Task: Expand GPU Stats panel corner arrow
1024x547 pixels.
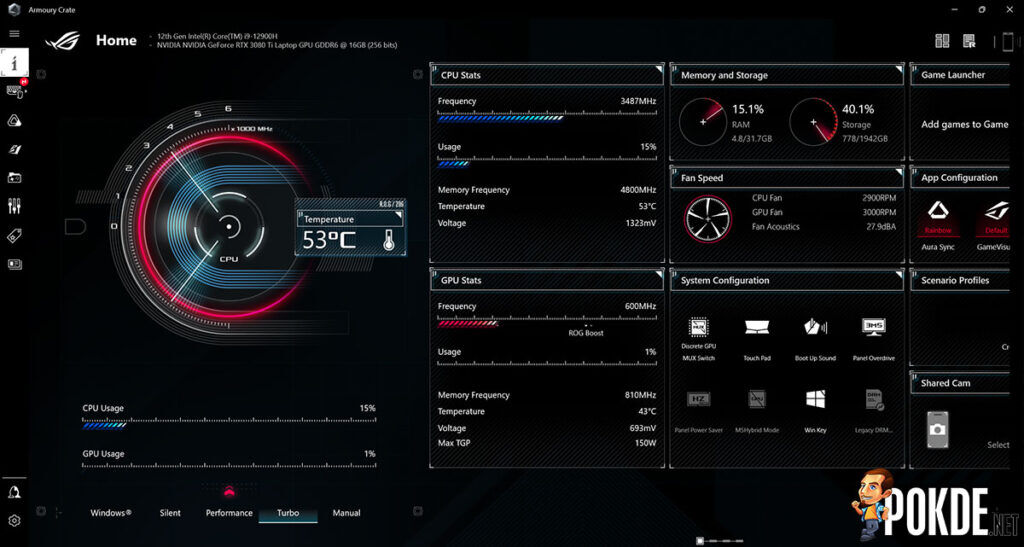Action: tap(658, 274)
